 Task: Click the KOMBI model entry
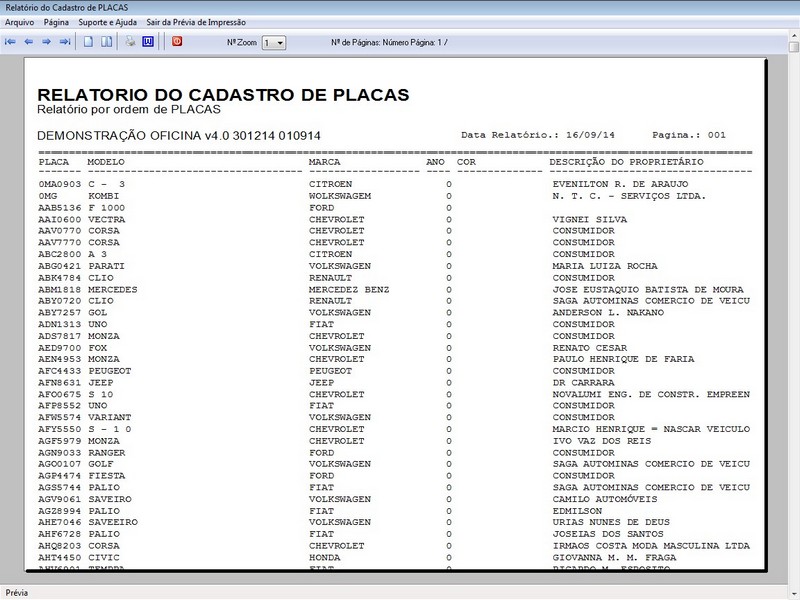104,196
